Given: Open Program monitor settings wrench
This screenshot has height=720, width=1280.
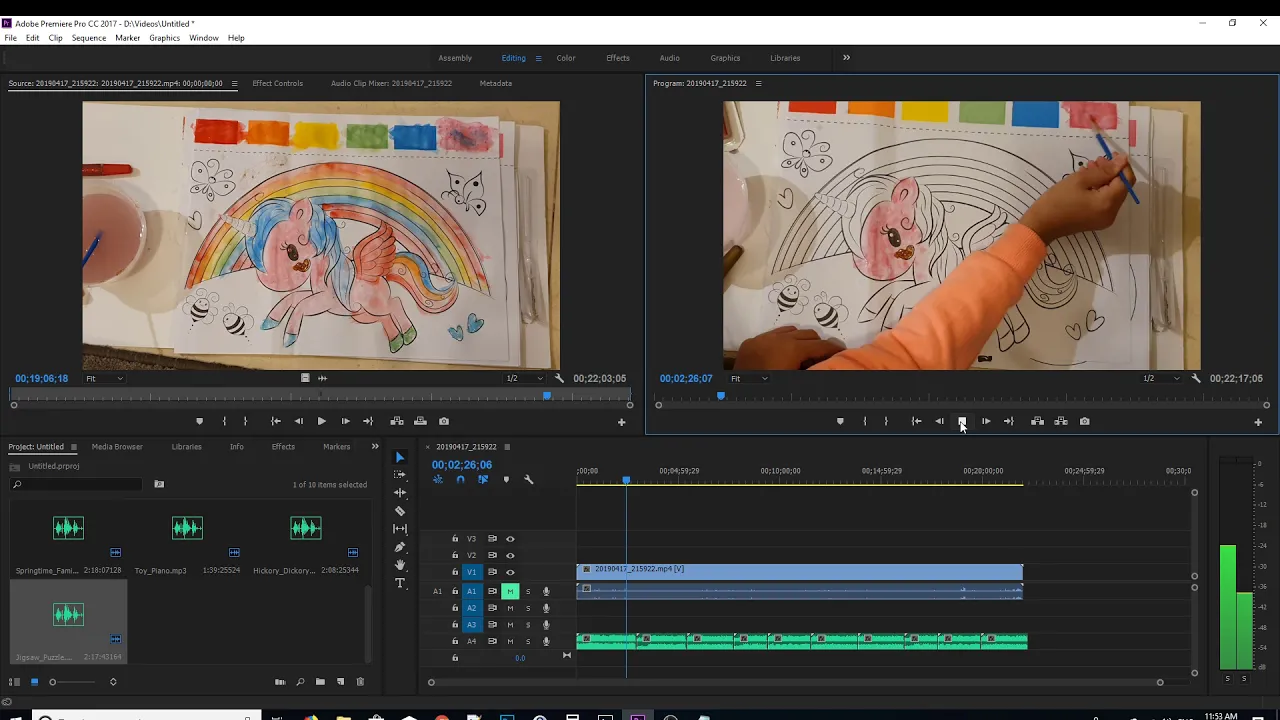Looking at the screenshot, I should click(x=1195, y=378).
